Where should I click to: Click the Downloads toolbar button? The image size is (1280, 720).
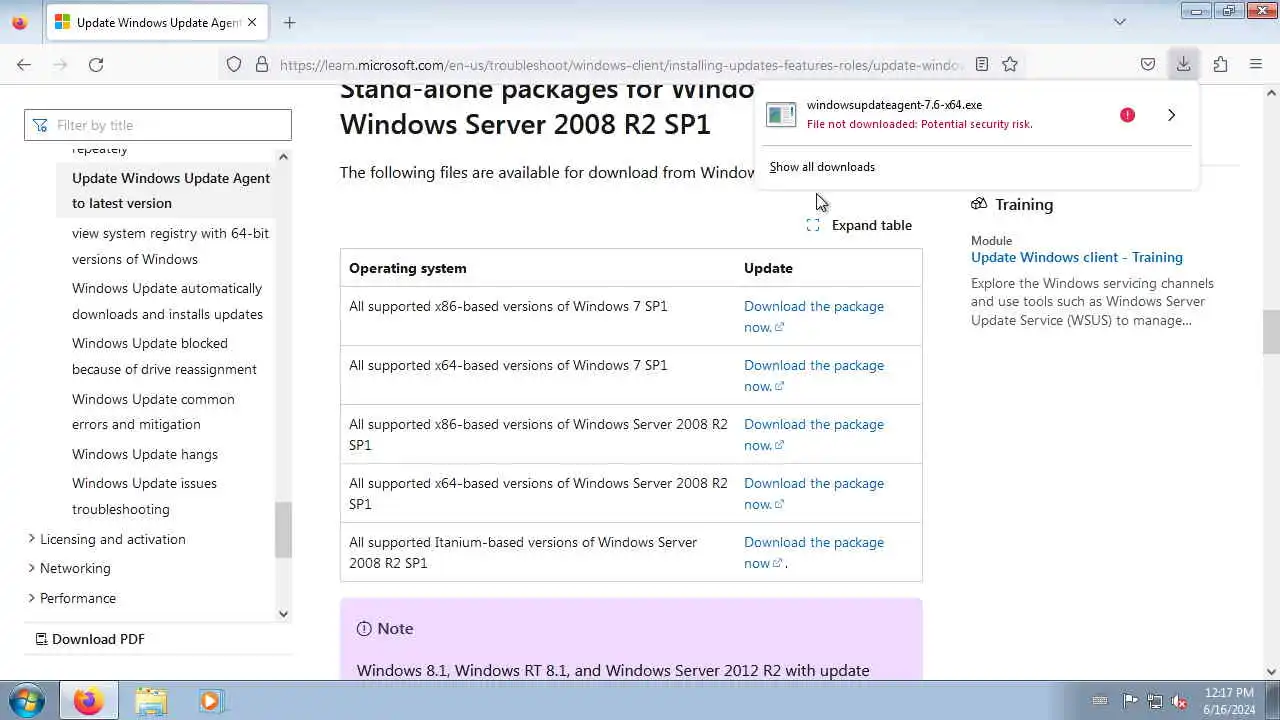(x=1183, y=64)
